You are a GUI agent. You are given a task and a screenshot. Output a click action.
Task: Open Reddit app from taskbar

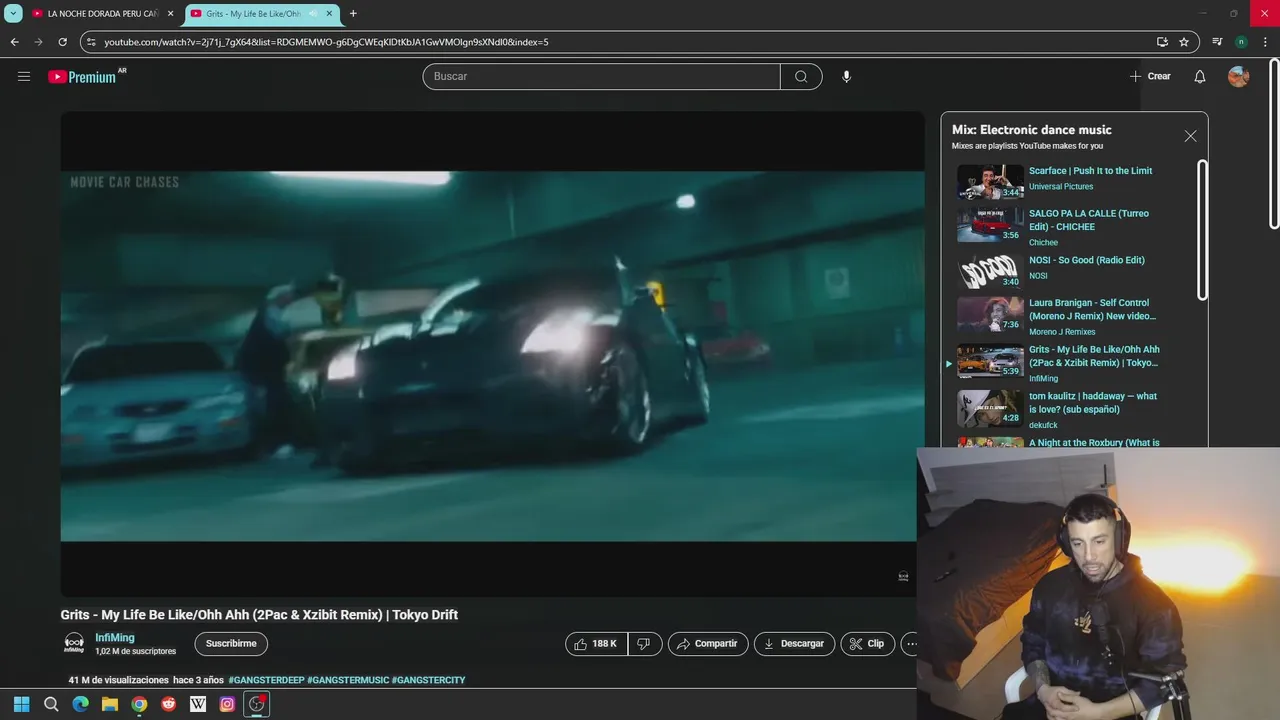168,704
